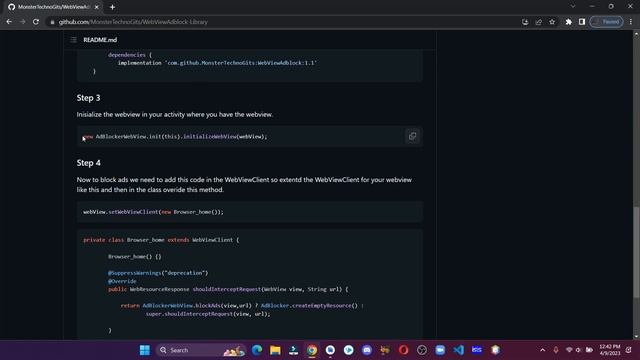Click the 'Inisialize the webview' sentence
Image resolution: width=640 pixels, height=360 pixels.
pos(175,115)
